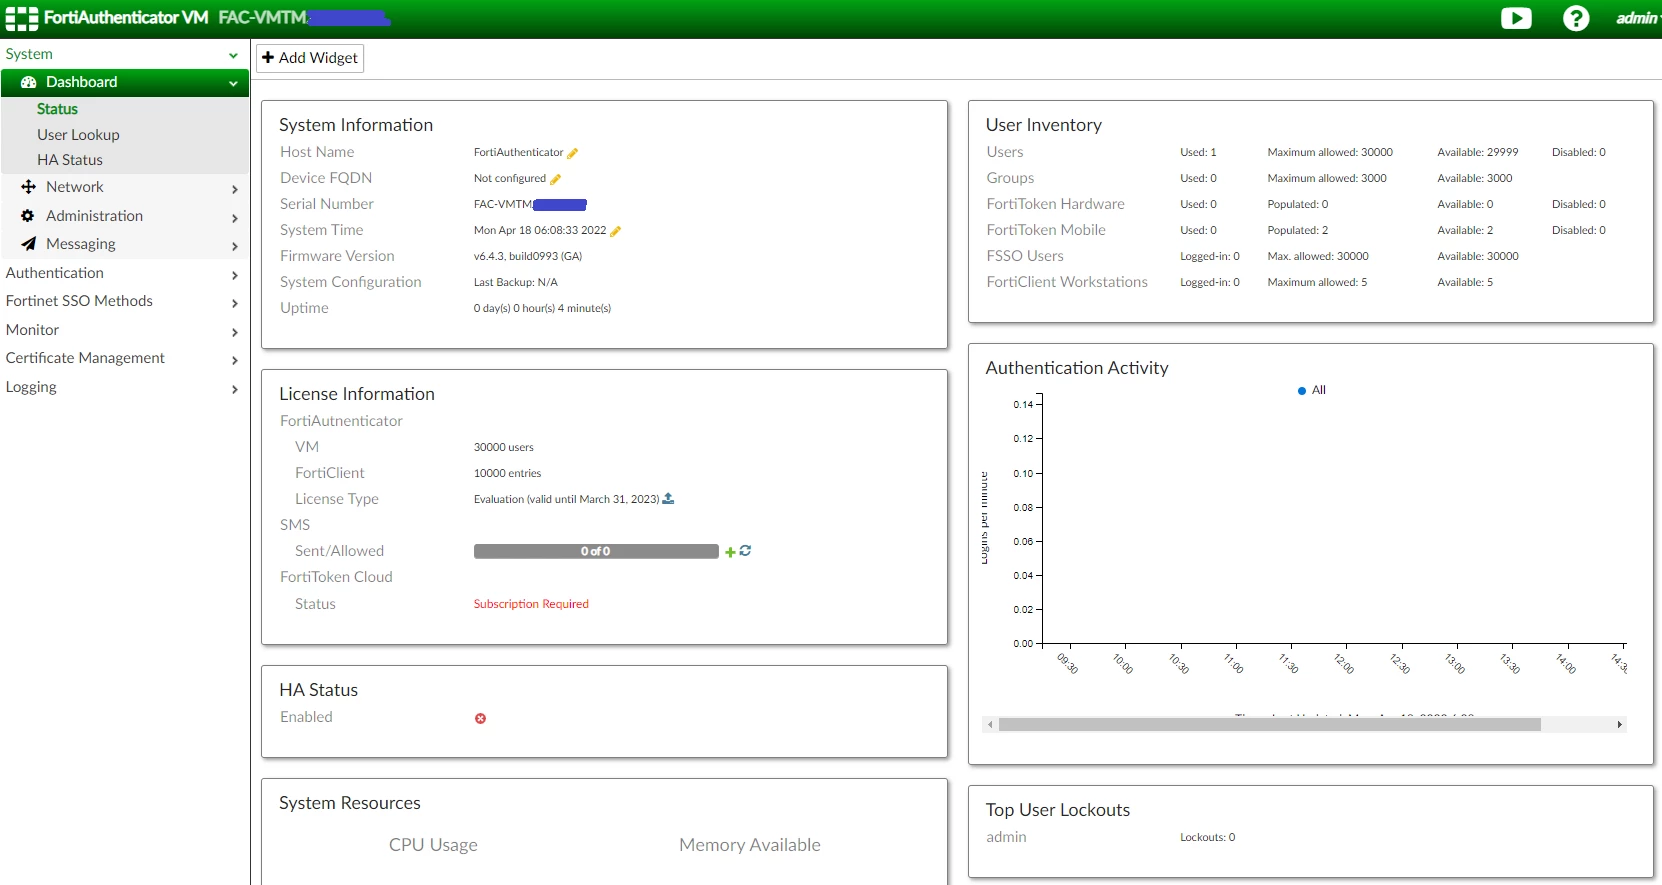Click the admin entry in Top User Lockouts
Image resolution: width=1662 pixels, height=885 pixels.
click(x=1006, y=837)
